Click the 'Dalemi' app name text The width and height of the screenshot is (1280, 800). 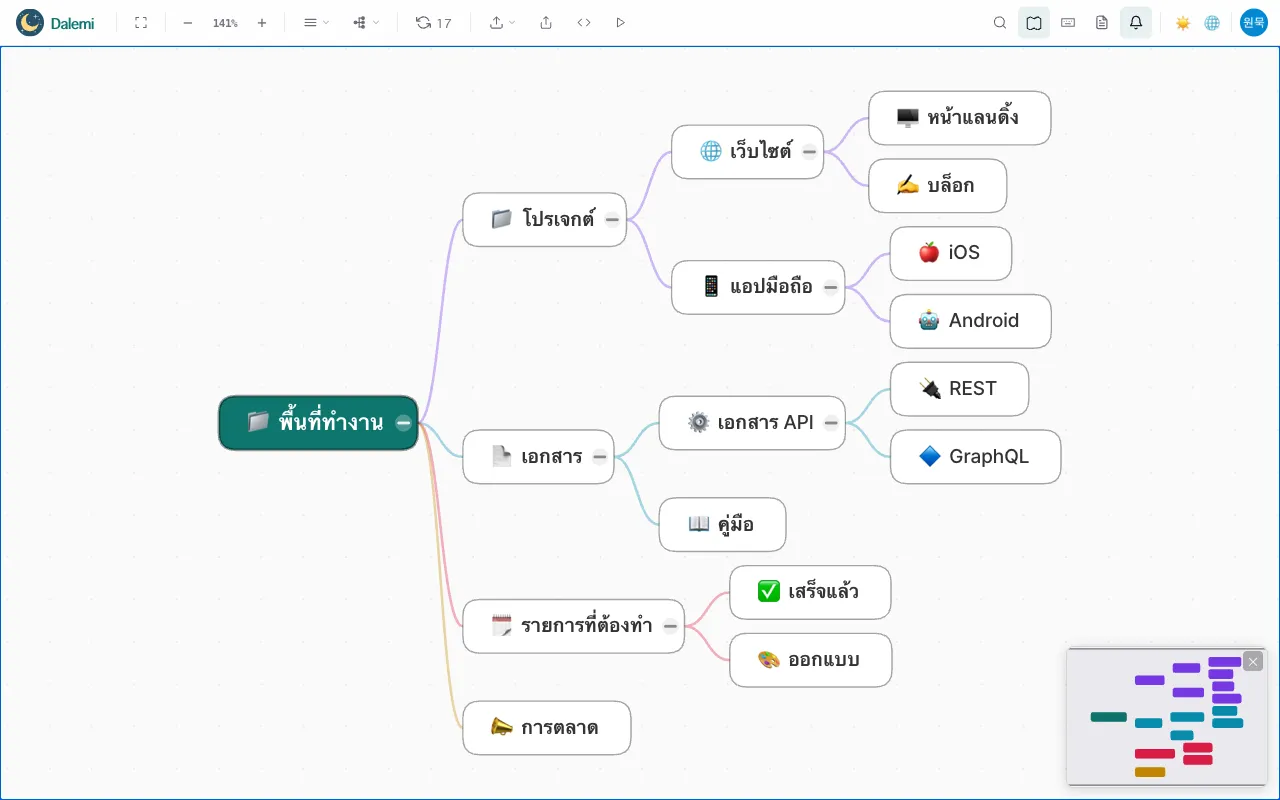[x=73, y=23]
